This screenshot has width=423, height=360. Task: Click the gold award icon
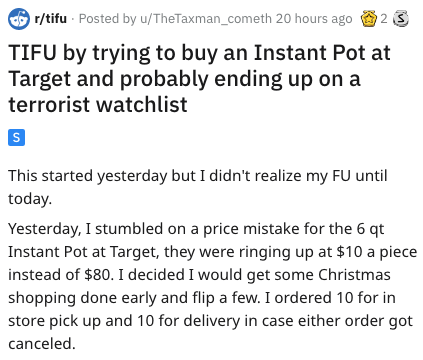(x=369, y=19)
